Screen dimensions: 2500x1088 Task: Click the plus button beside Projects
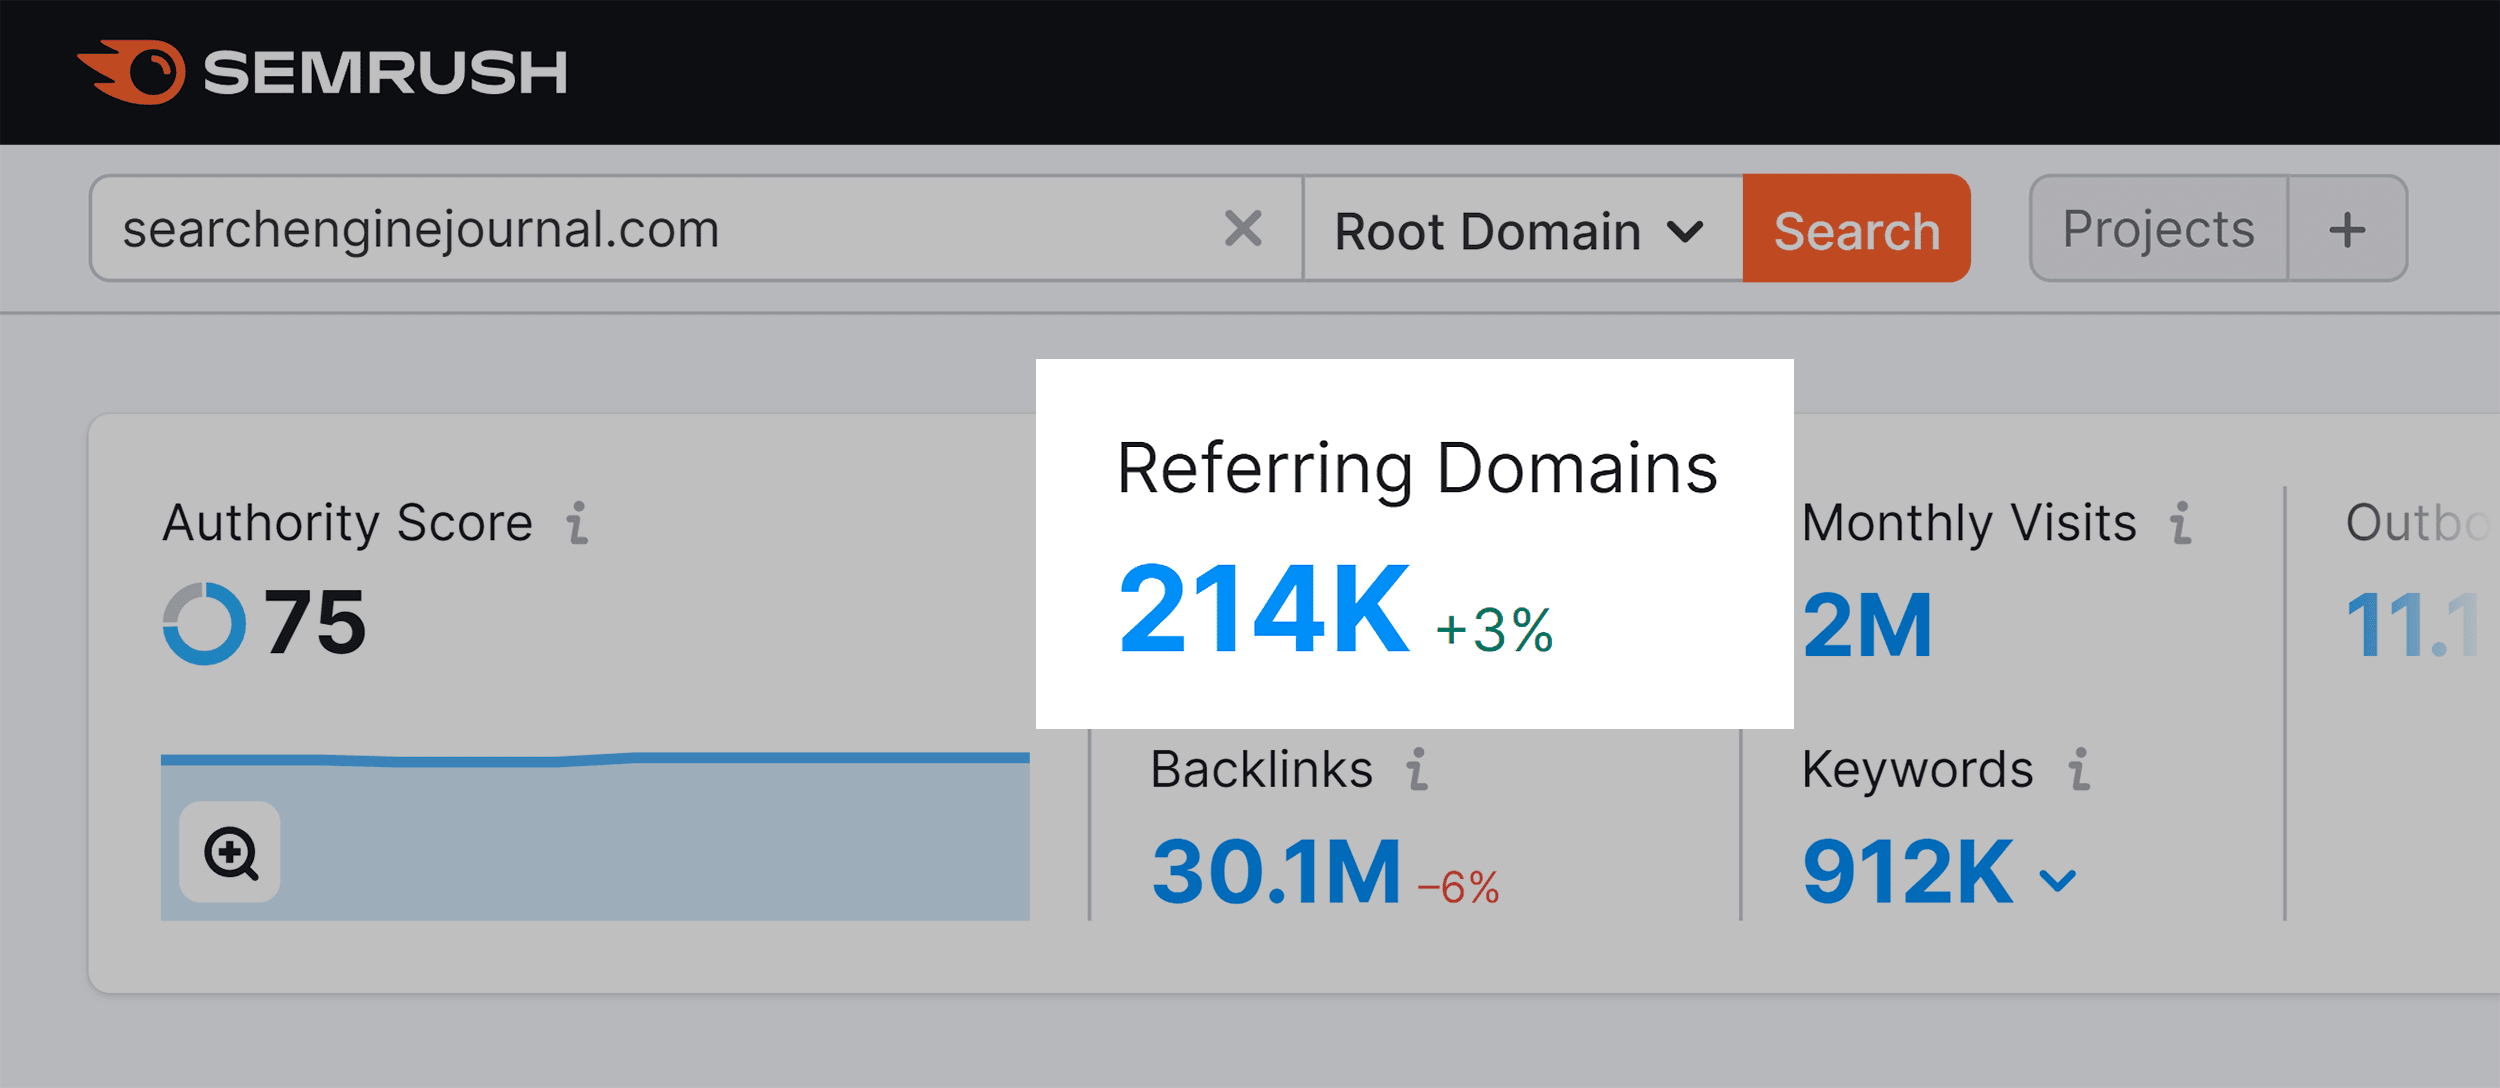2346,229
